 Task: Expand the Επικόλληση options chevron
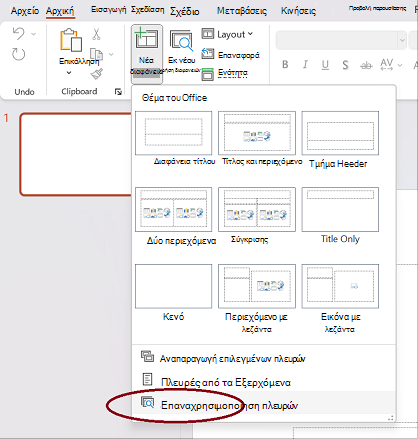click(69, 73)
